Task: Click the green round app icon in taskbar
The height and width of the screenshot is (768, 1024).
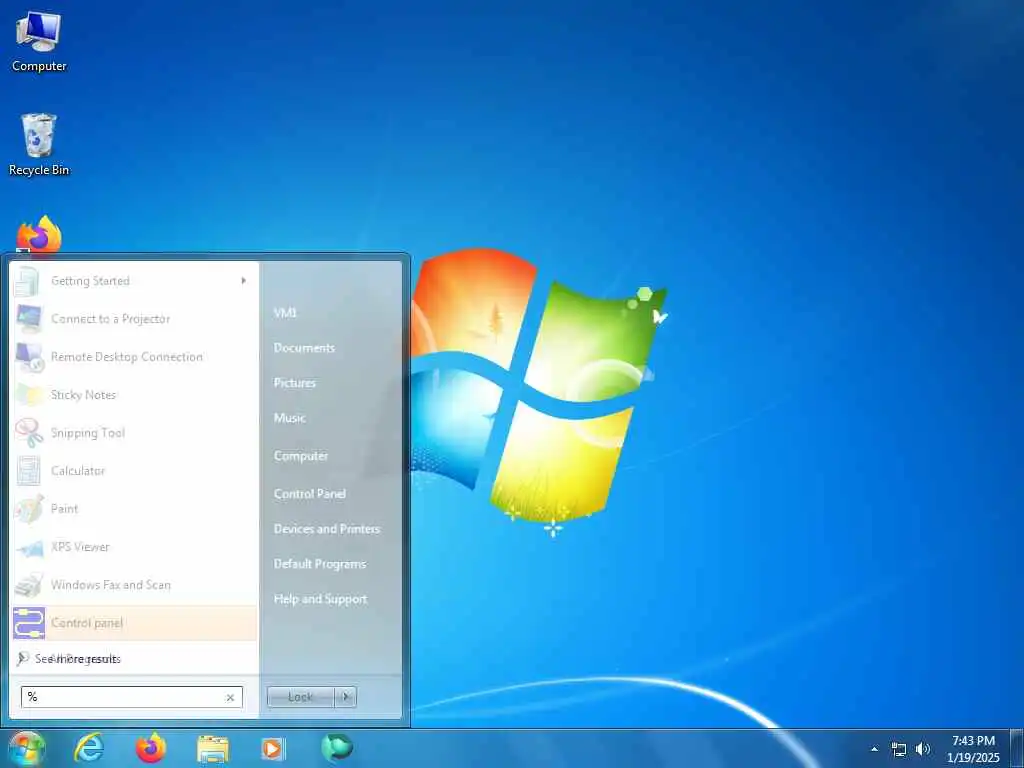Action: tap(337, 747)
